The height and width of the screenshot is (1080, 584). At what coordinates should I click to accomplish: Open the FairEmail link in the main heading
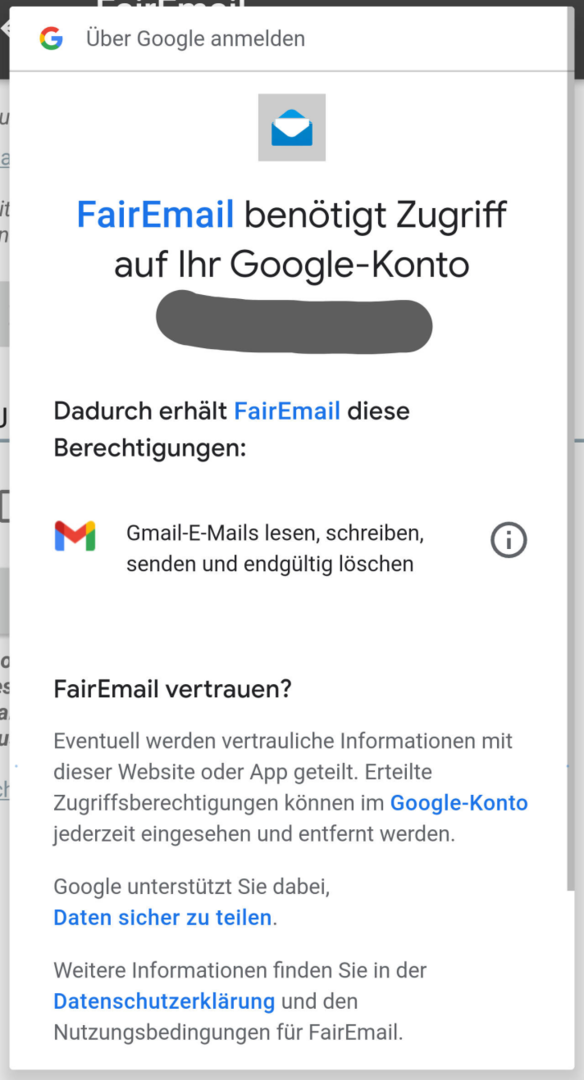tap(155, 214)
